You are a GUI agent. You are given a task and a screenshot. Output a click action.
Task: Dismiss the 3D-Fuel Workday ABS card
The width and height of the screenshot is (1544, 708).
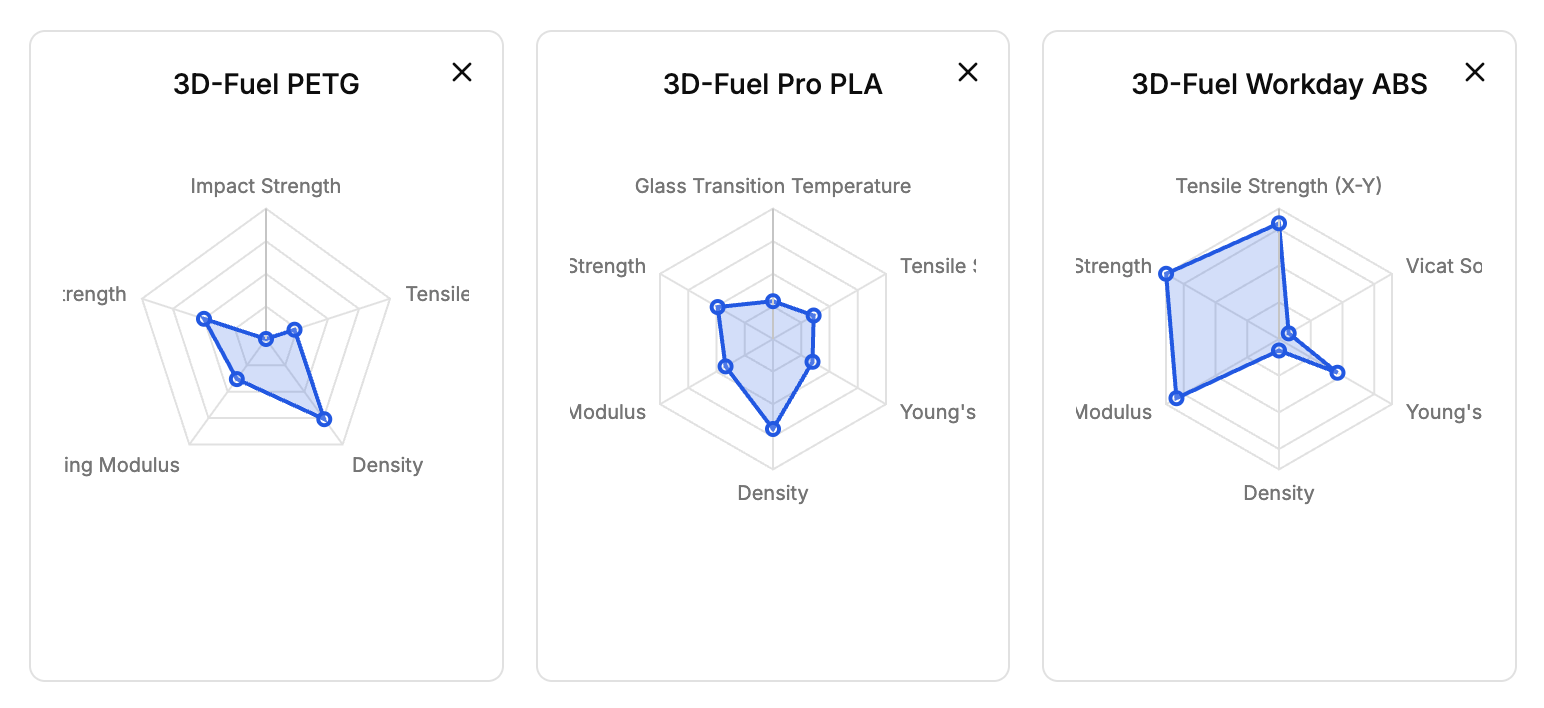[x=1475, y=72]
